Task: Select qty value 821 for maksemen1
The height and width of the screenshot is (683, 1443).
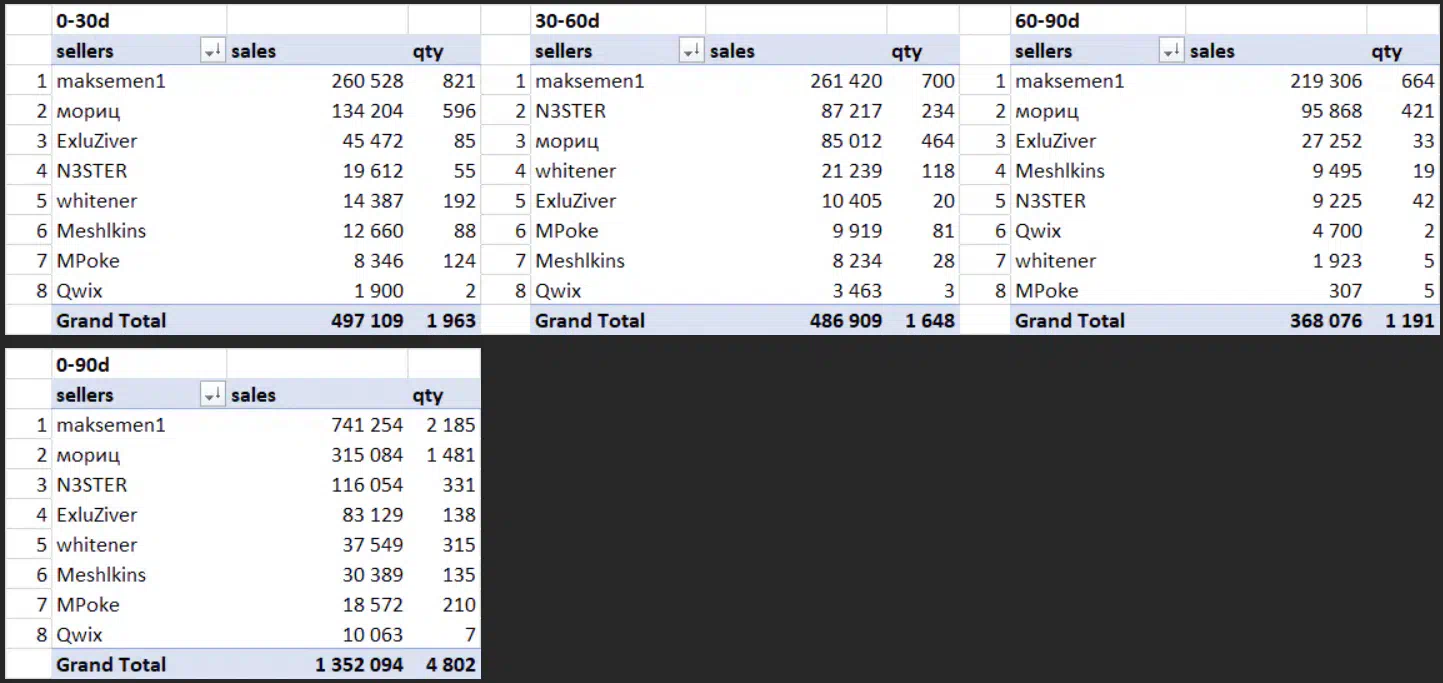Action: pyautogui.click(x=459, y=81)
